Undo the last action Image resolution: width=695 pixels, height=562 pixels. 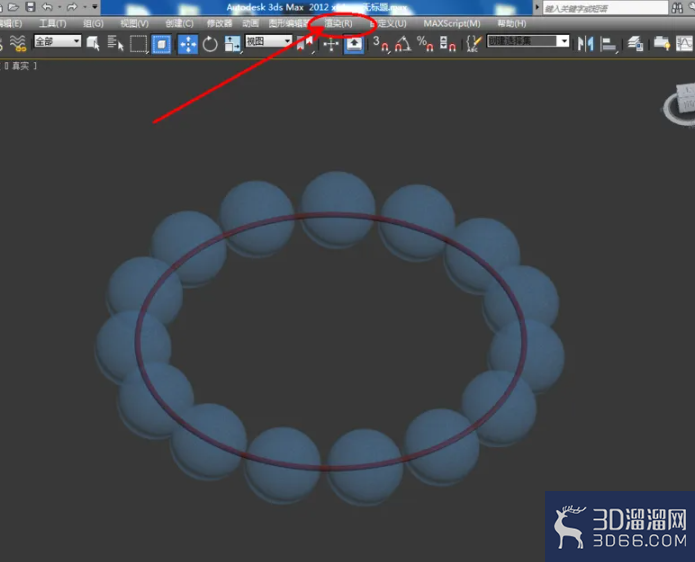tap(47, 7)
